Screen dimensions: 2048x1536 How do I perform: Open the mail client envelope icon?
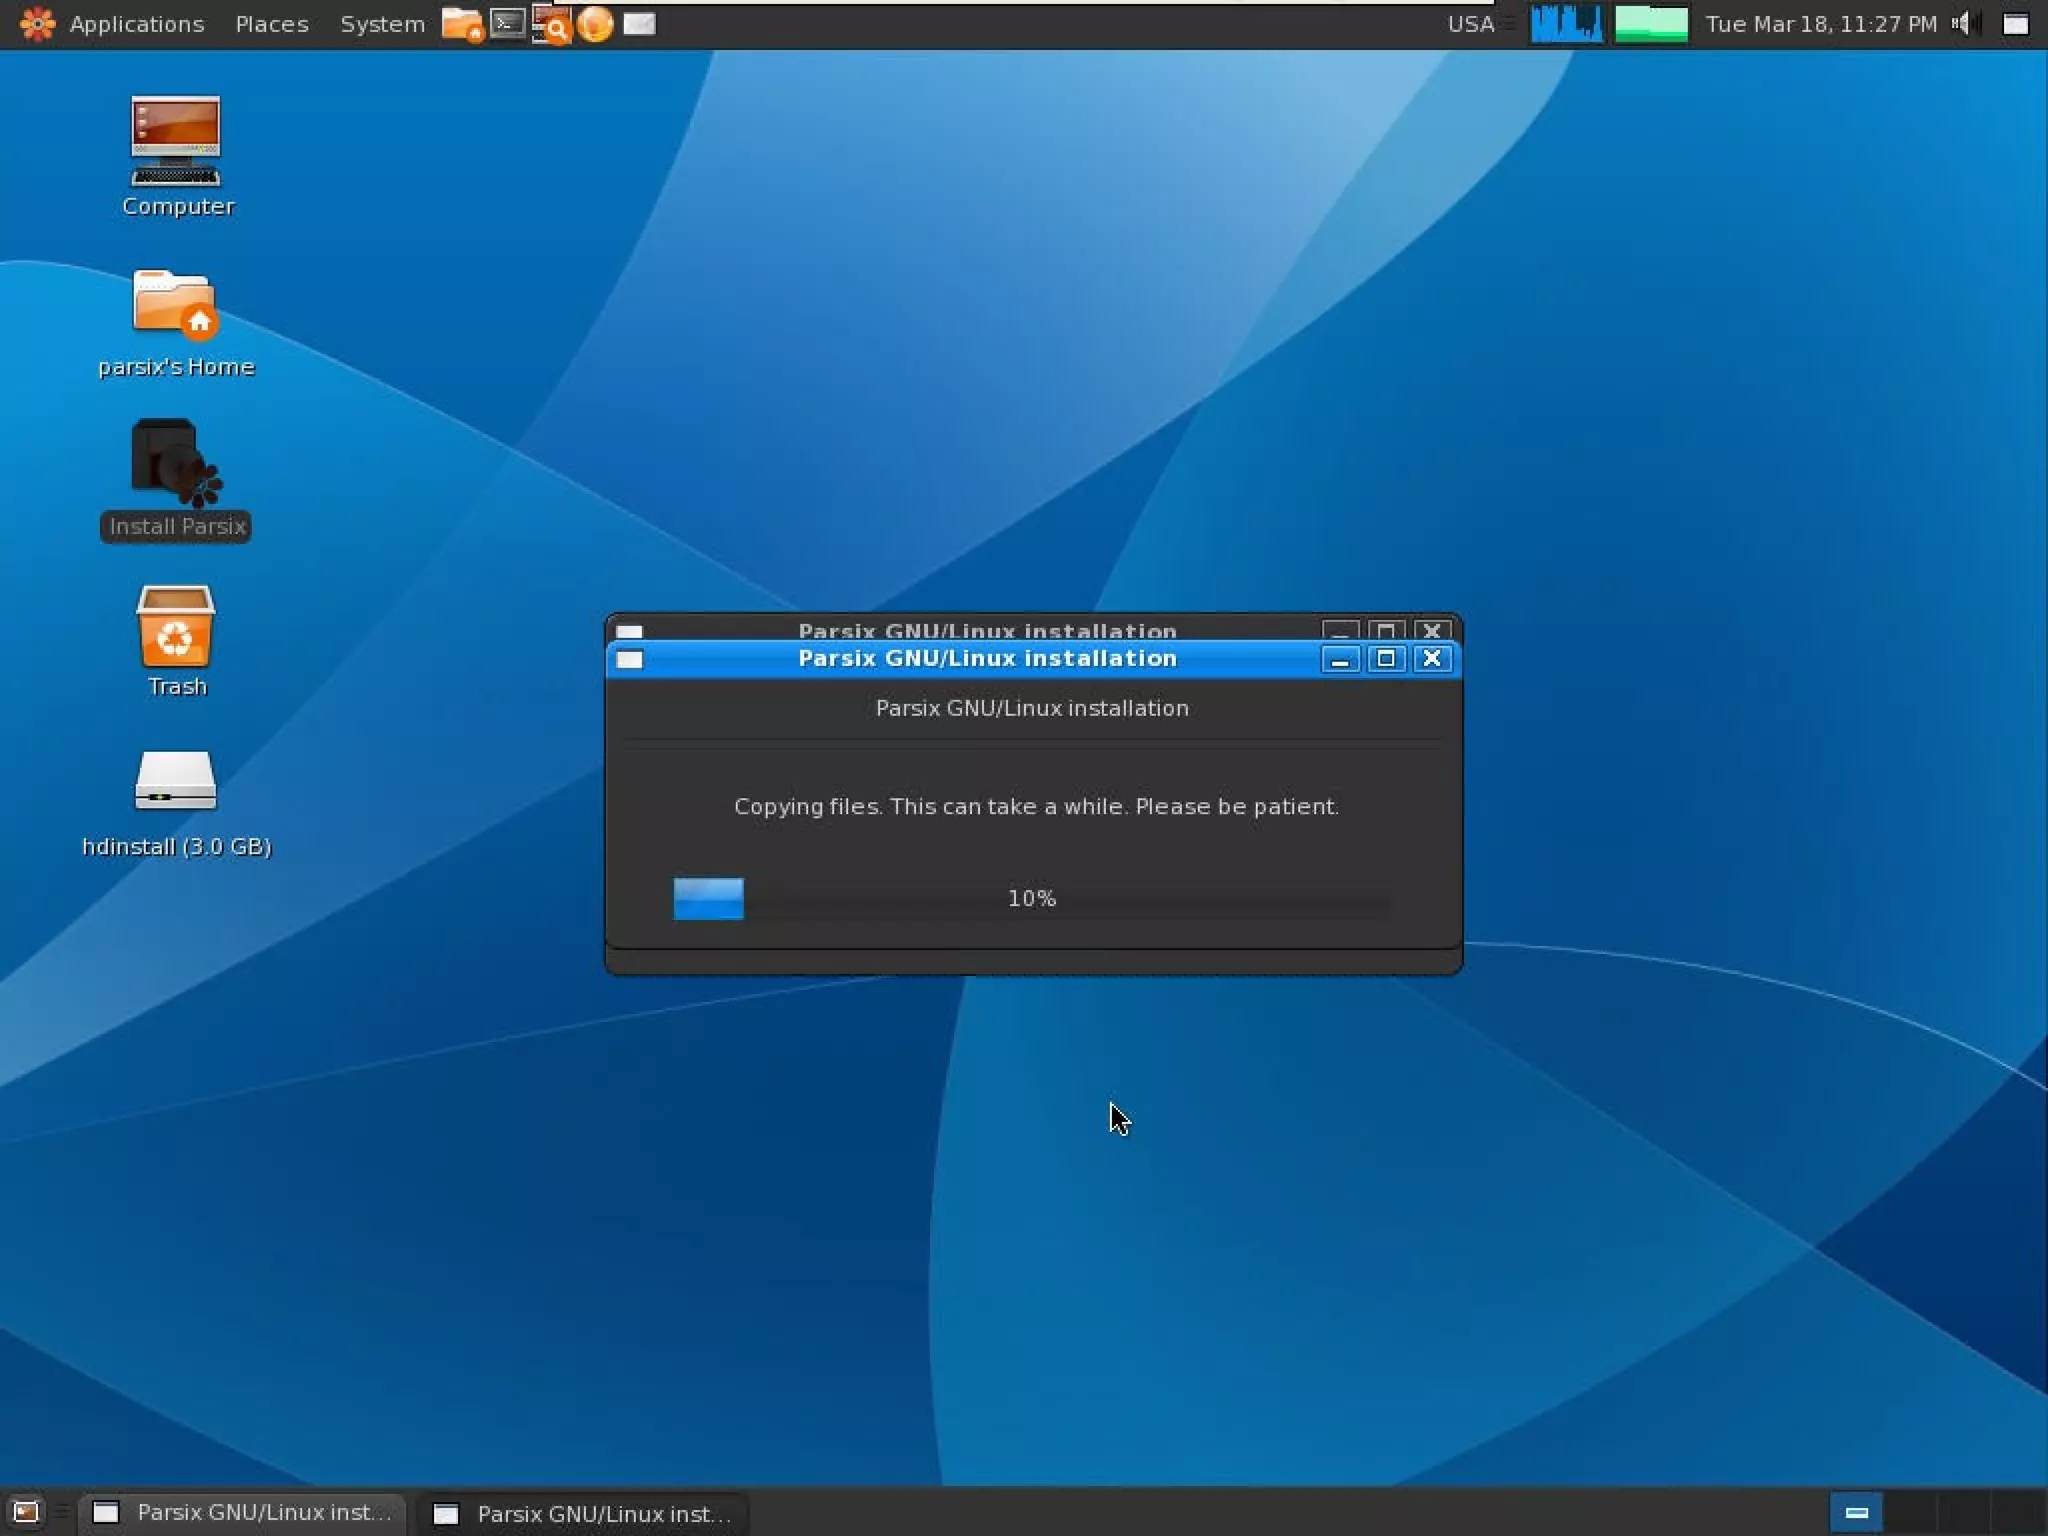coord(639,24)
